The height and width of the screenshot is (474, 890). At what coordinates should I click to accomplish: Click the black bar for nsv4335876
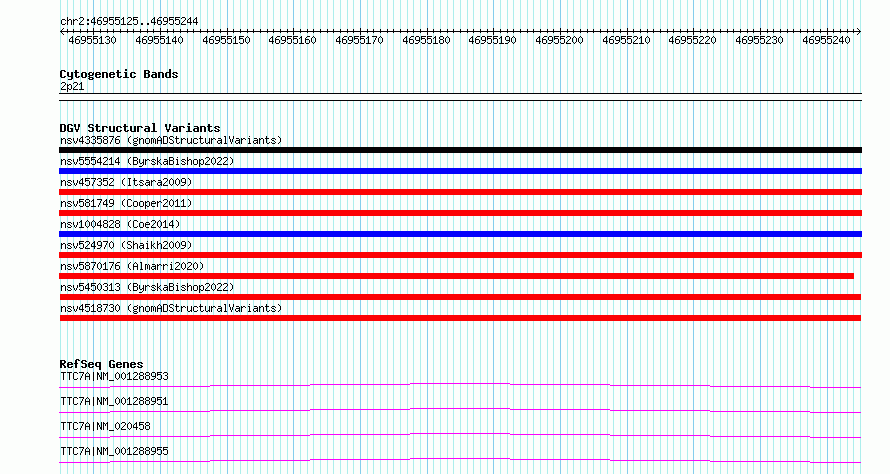[x=460, y=150]
